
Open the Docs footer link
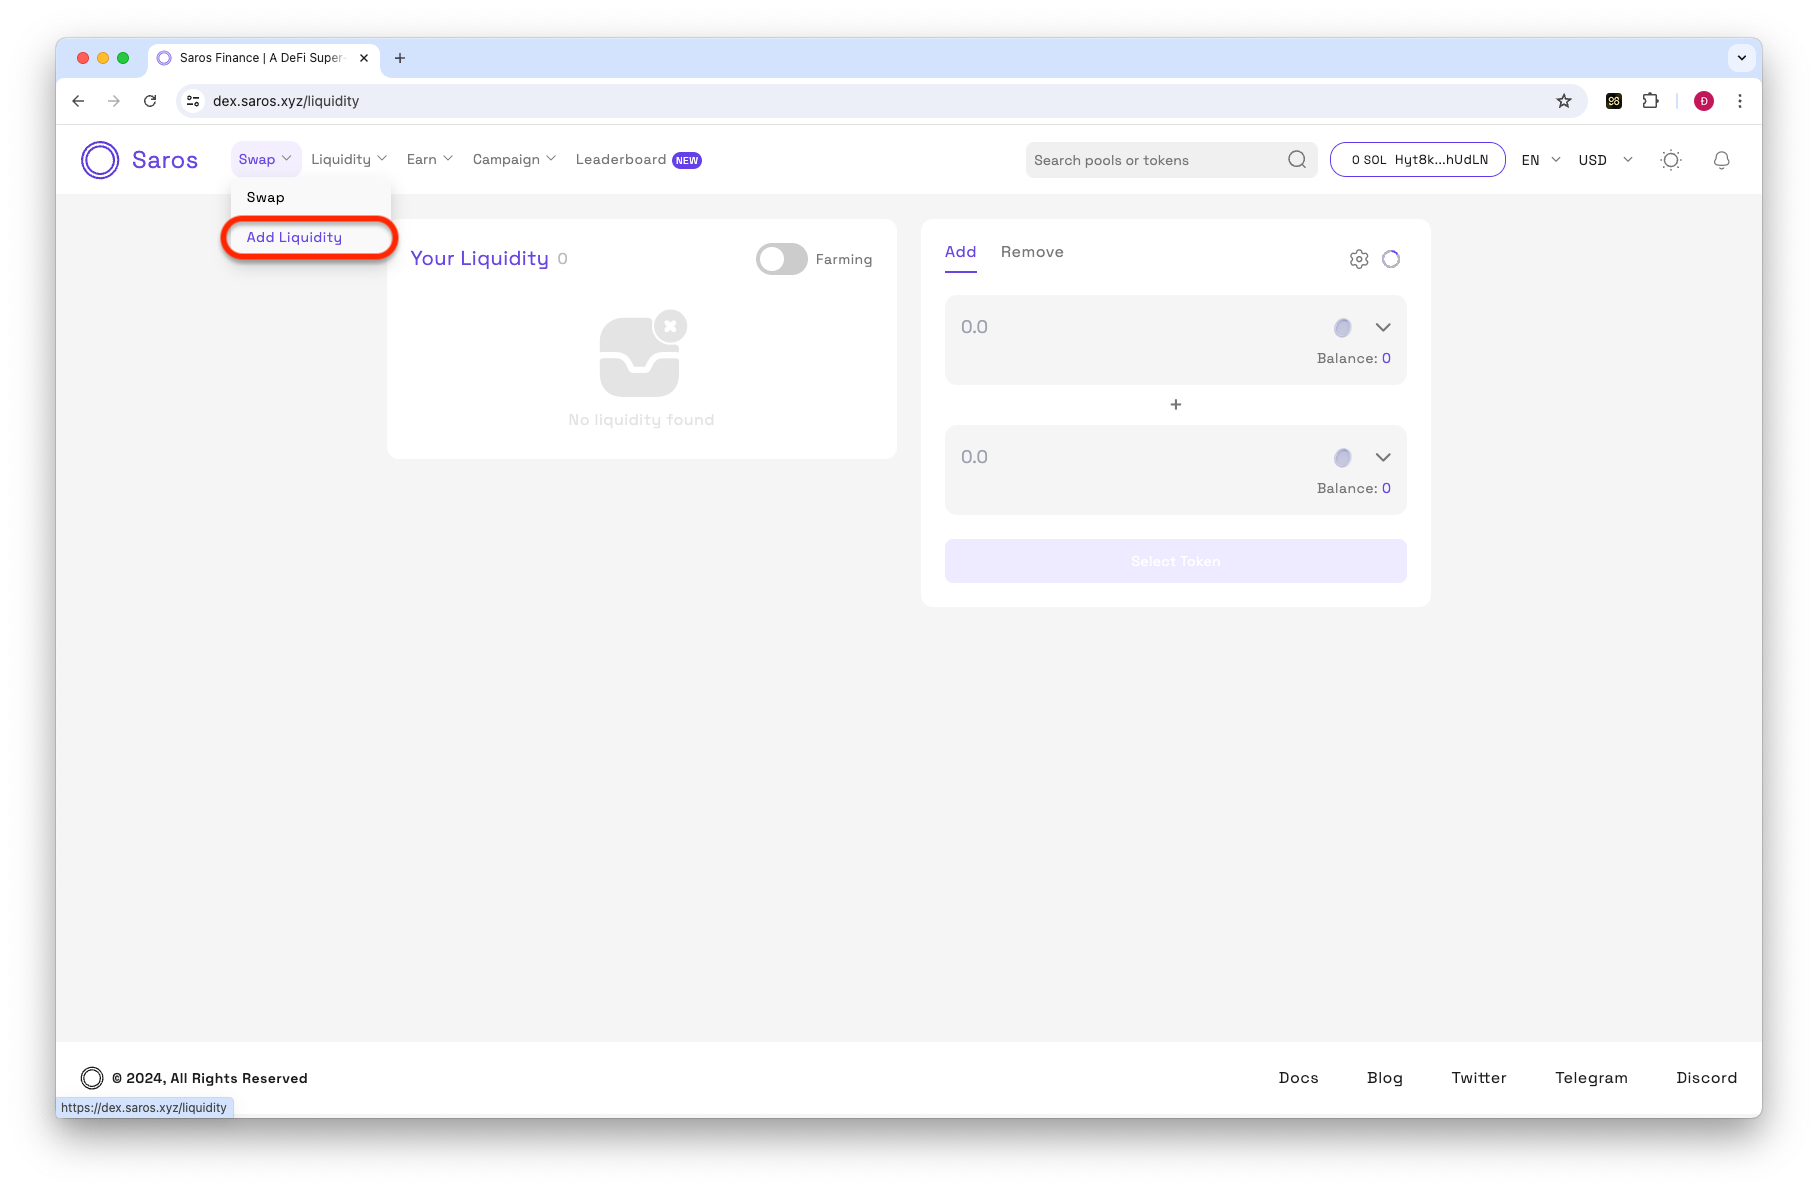point(1298,1078)
